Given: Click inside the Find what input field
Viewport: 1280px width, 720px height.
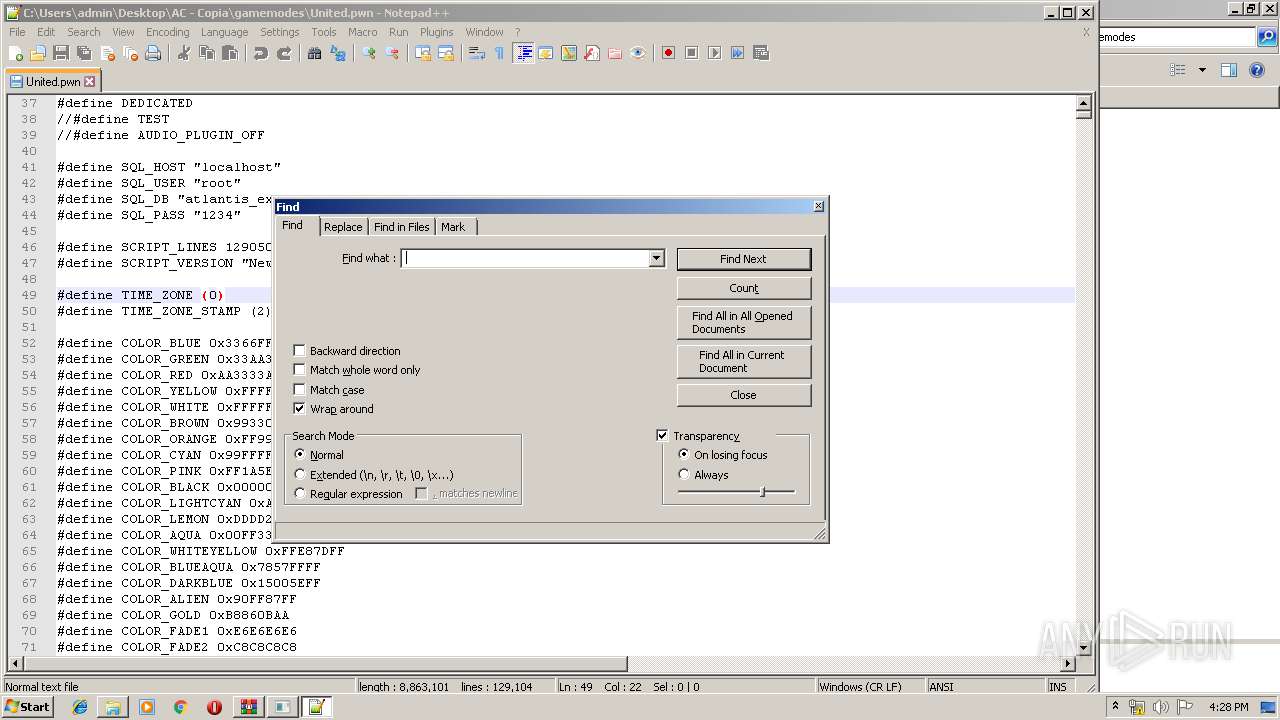Looking at the screenshot, I should tap(525, 258).
